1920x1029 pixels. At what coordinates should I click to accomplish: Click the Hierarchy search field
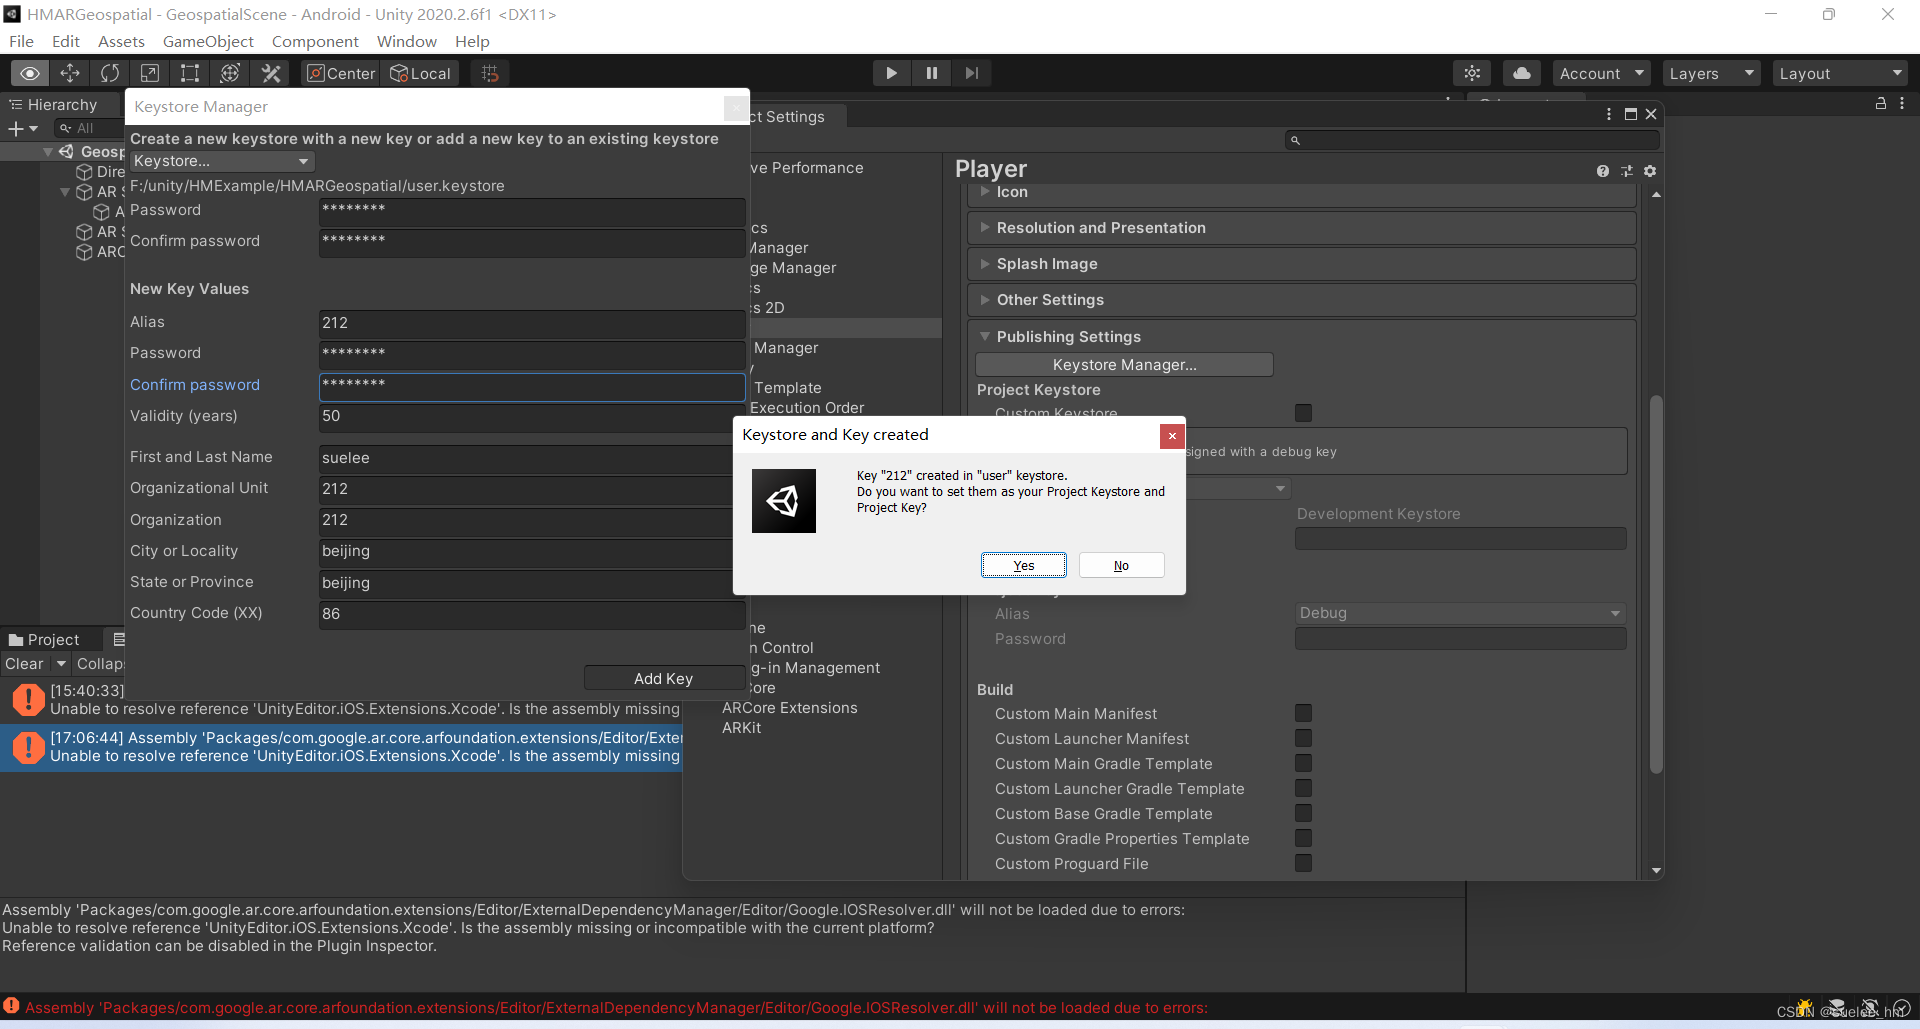(x=89, y=128)
